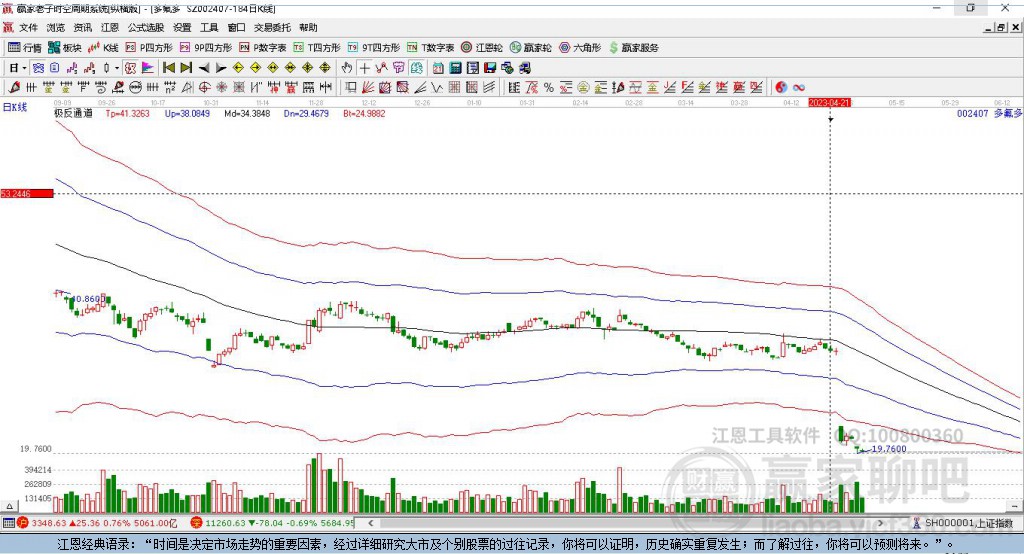Click the 沪 Shanghai index status icon

(23, 523)
